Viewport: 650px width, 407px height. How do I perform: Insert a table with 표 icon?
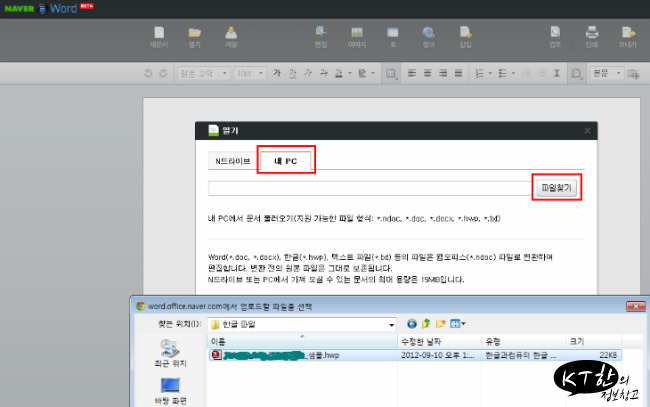(393, 36)
